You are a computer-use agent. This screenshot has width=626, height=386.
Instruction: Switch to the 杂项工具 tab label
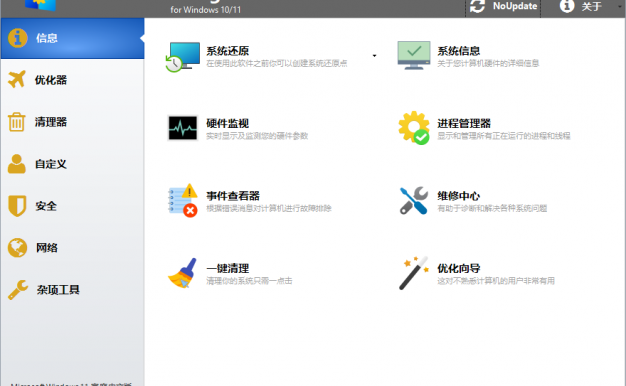(x=58, y=290)
